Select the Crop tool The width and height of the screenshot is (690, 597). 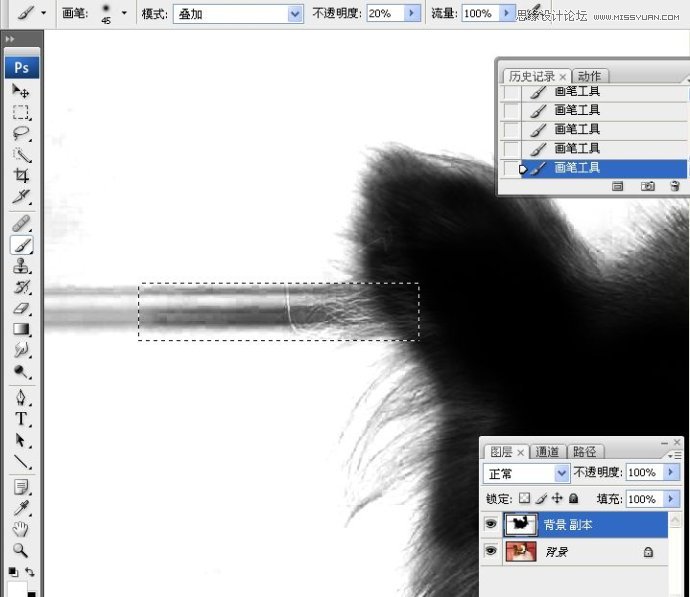tap(20, 176)
